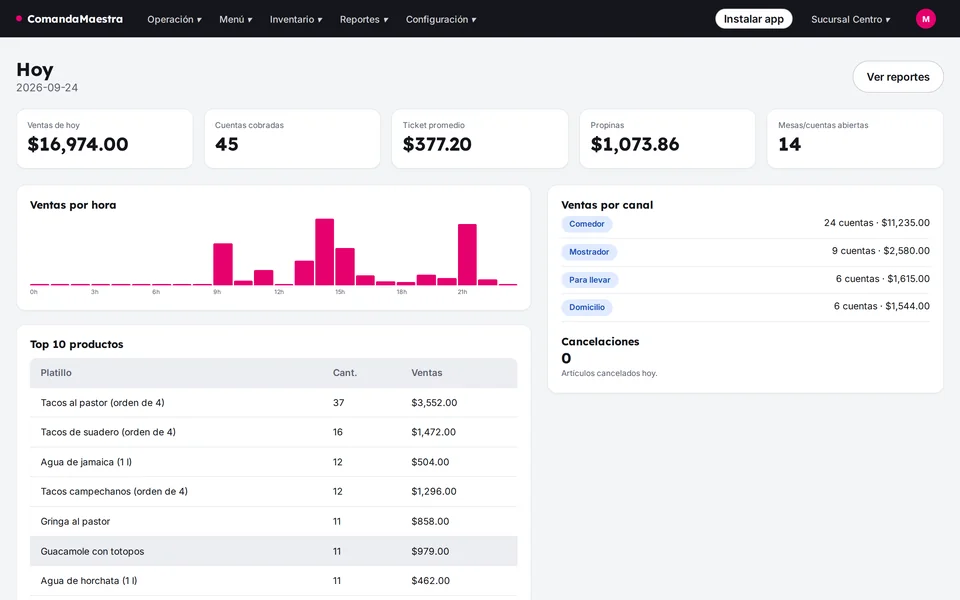The image size is (960, 600).
Task: Click the ComandaMaestra logo
Action: pyautogui.click(x=69, y=19)
